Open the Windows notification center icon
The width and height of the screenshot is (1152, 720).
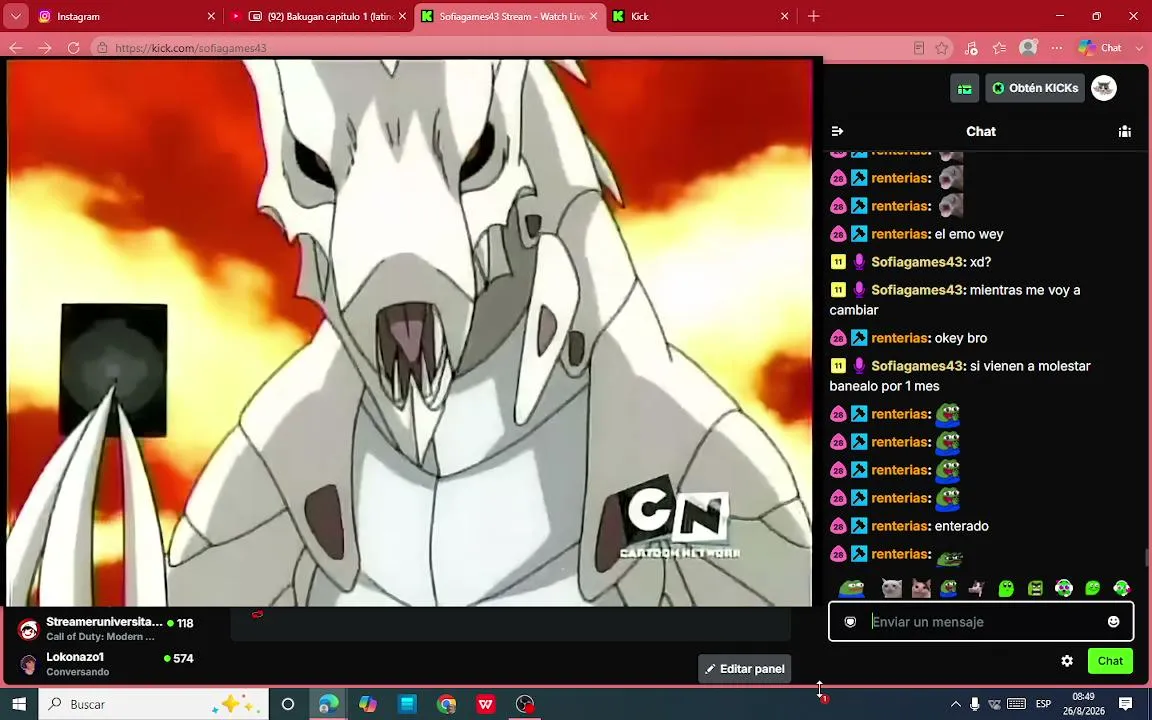coord(1125,704)
